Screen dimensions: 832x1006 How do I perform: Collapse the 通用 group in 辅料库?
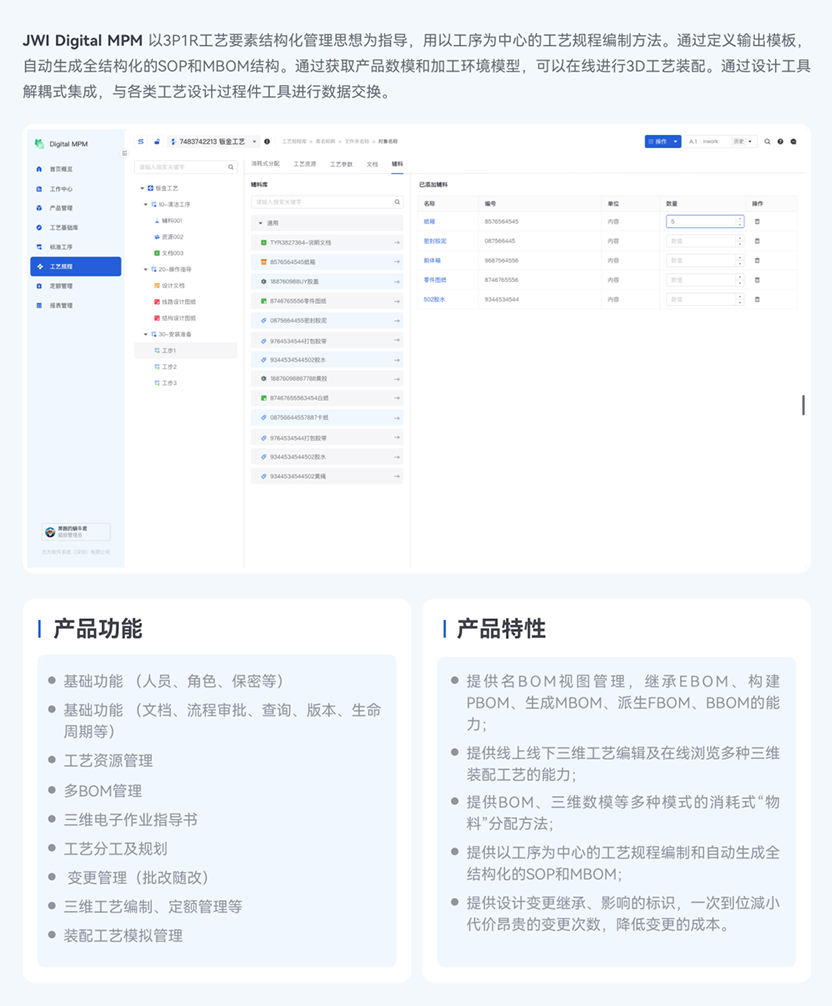point(260,223)
